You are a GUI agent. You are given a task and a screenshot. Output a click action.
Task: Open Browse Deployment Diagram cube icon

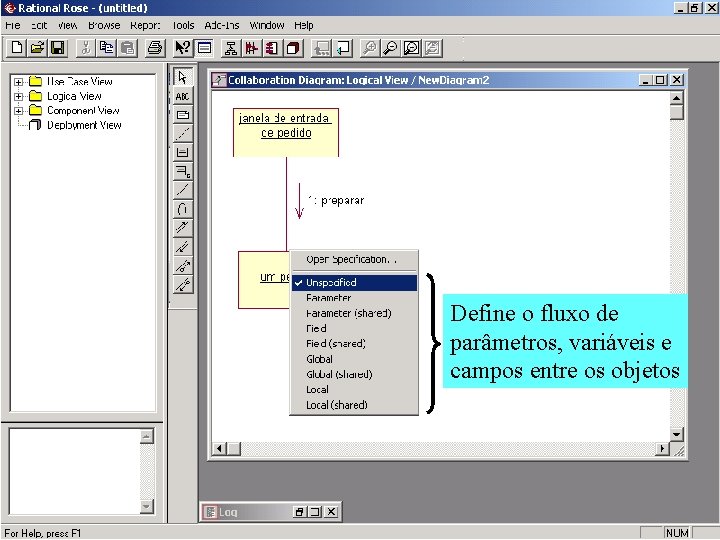click(293, 48)
